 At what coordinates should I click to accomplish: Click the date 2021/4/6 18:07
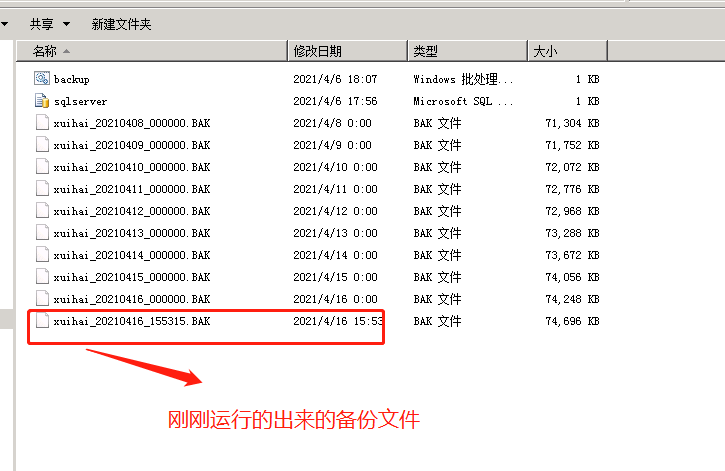pyautogui.click(x=335, y=79)
